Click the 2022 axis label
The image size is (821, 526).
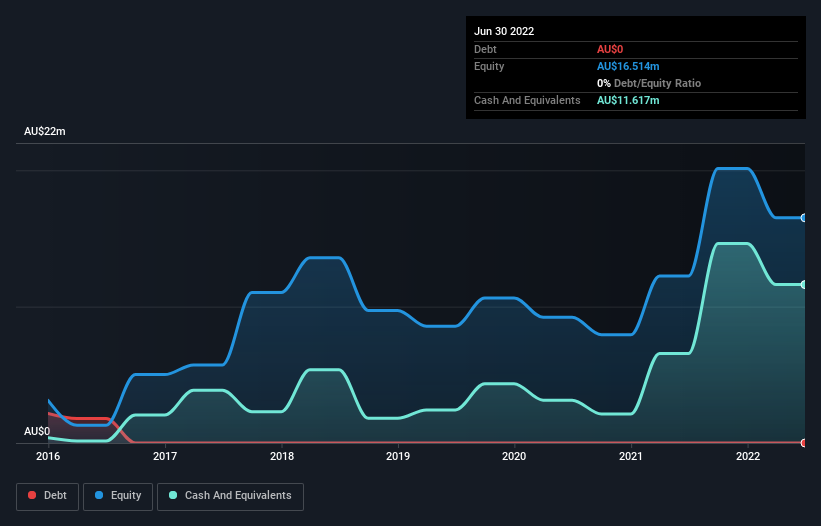[748, 456]
